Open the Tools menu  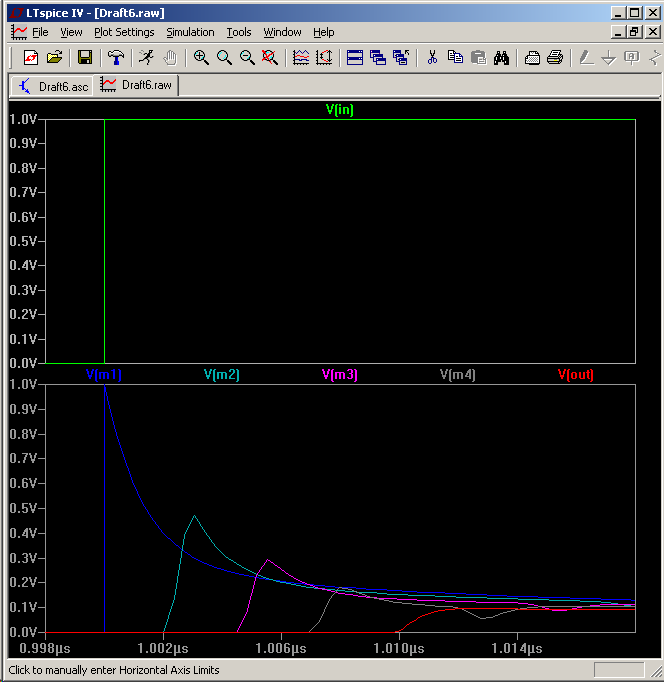pos(239,32)
